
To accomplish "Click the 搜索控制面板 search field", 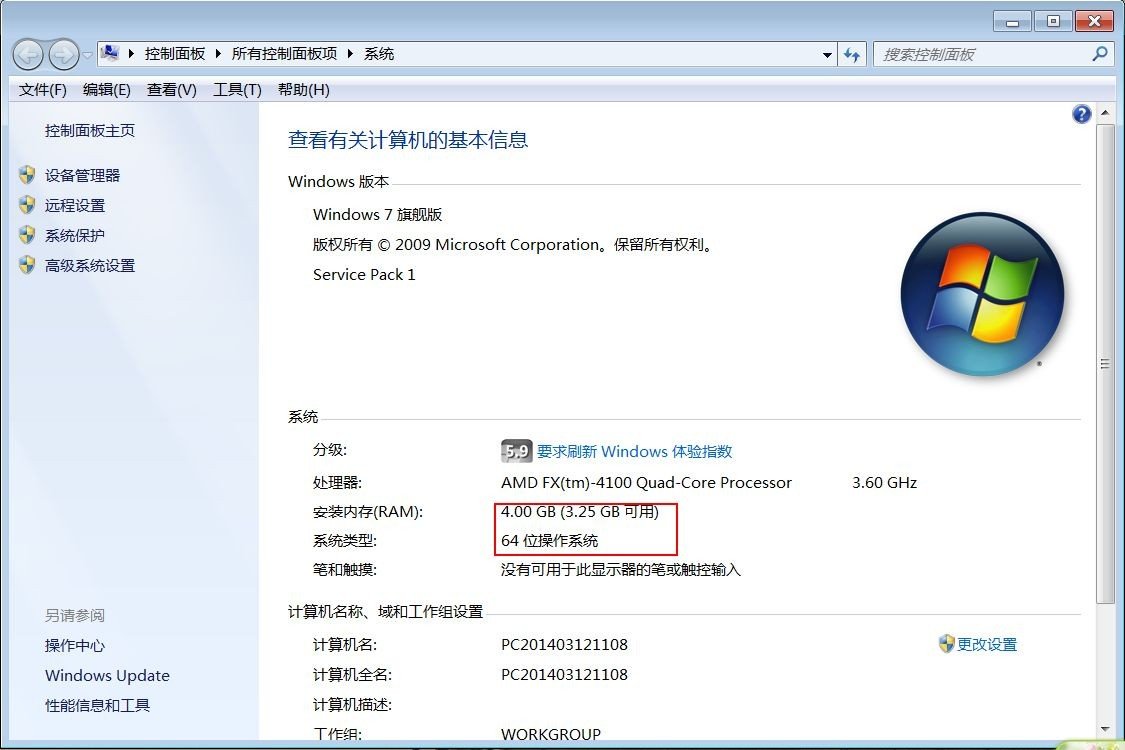I will pyautogui.click(x=984, y=55).
